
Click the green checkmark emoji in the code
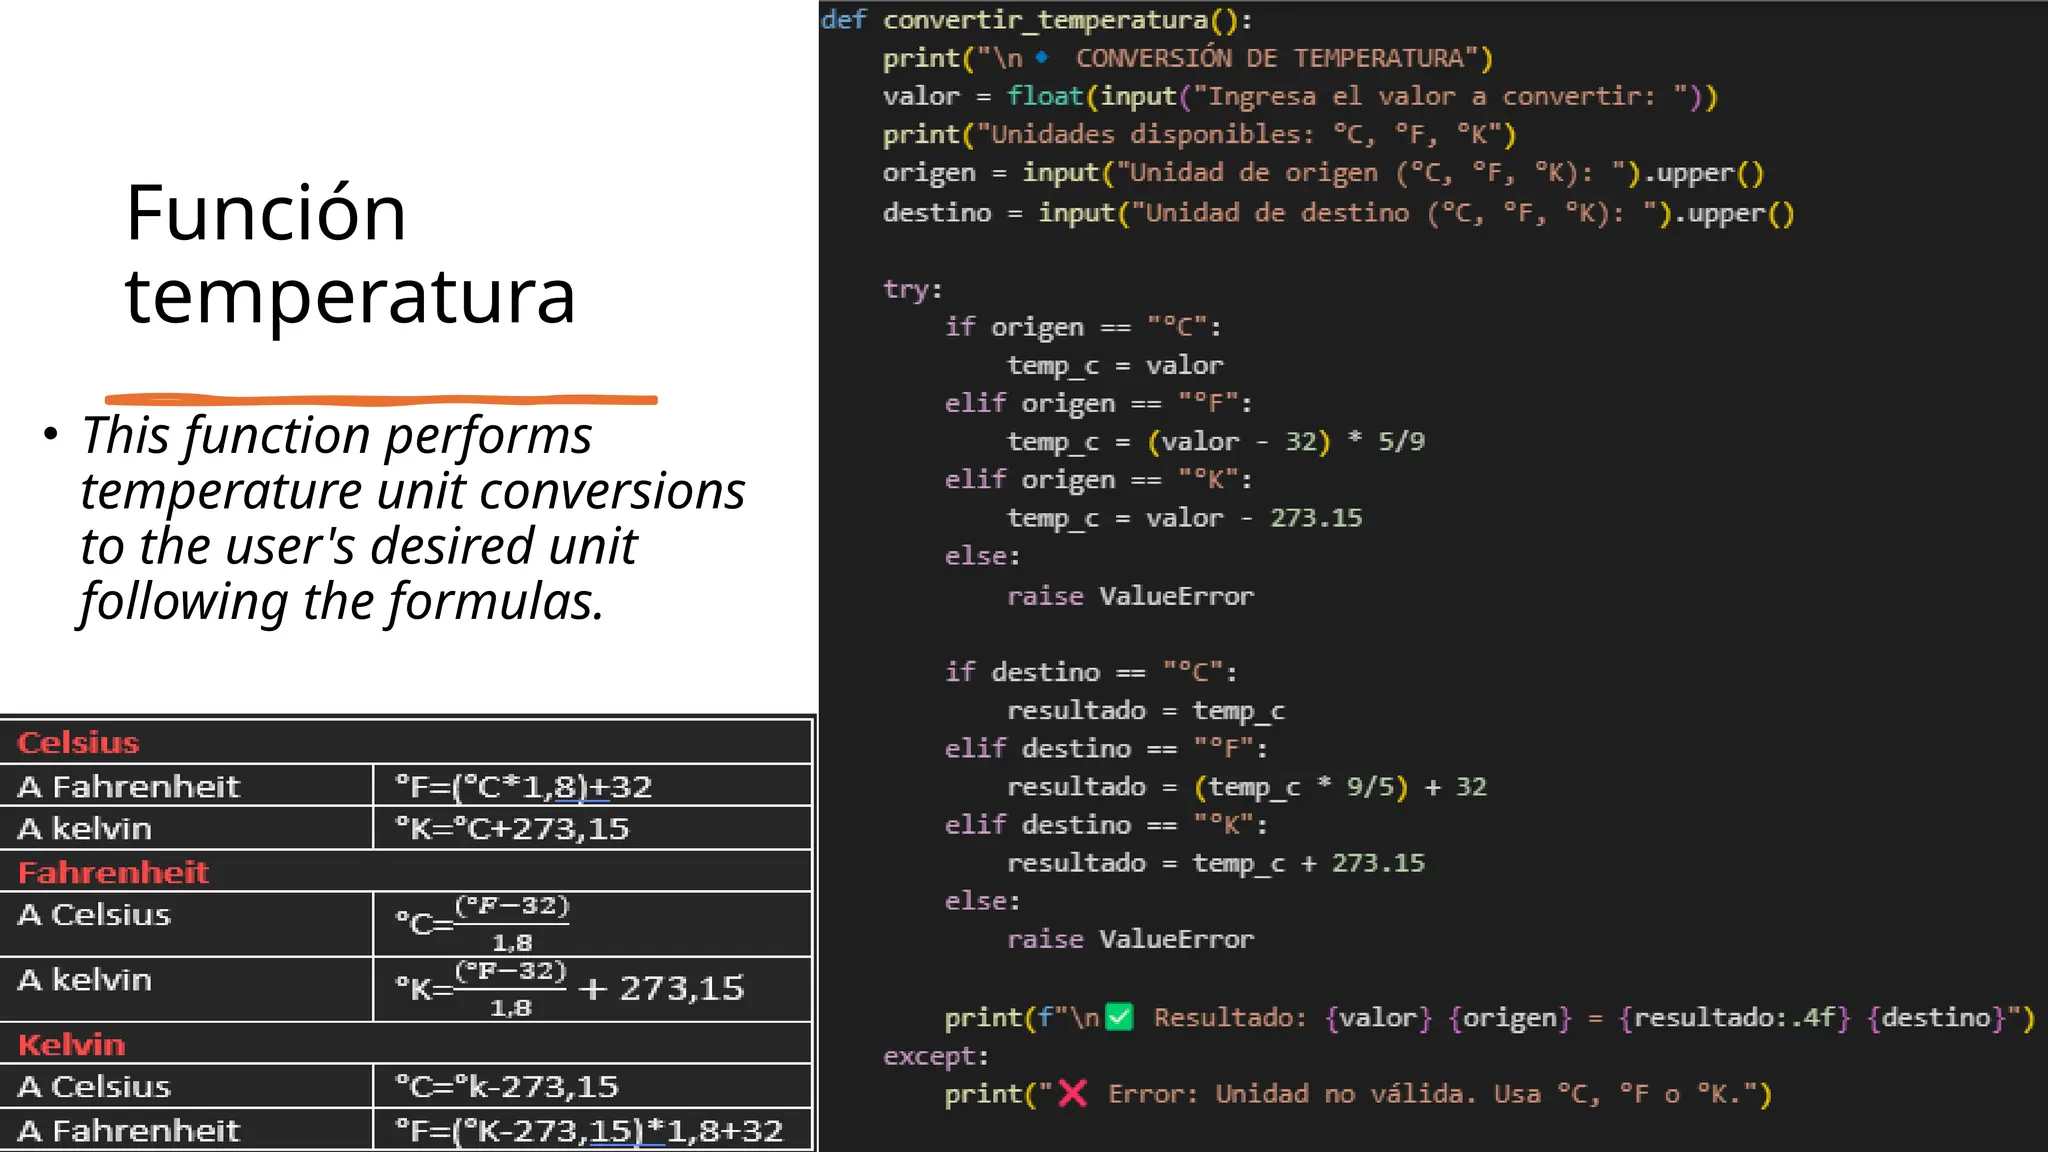coord(1119,1018)
